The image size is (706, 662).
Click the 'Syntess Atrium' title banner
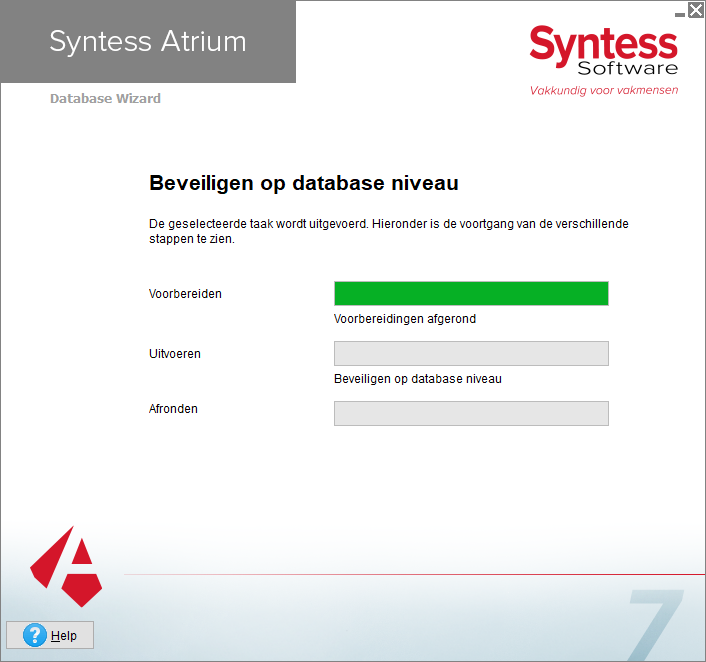click(148, 41)
